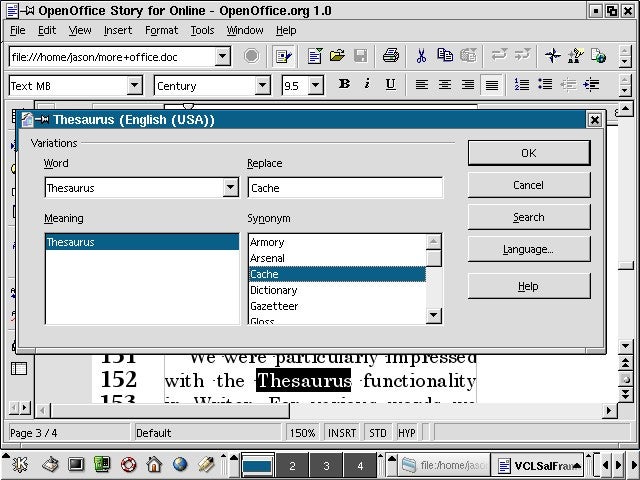Toggle justified alignment
This screenshot has height=480, width=640.
[x=491, y=85]
